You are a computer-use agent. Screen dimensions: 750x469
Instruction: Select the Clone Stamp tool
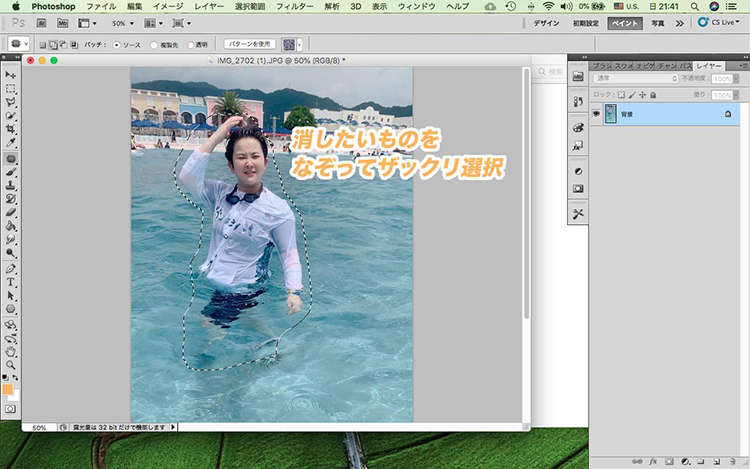[x=11, y=185]
